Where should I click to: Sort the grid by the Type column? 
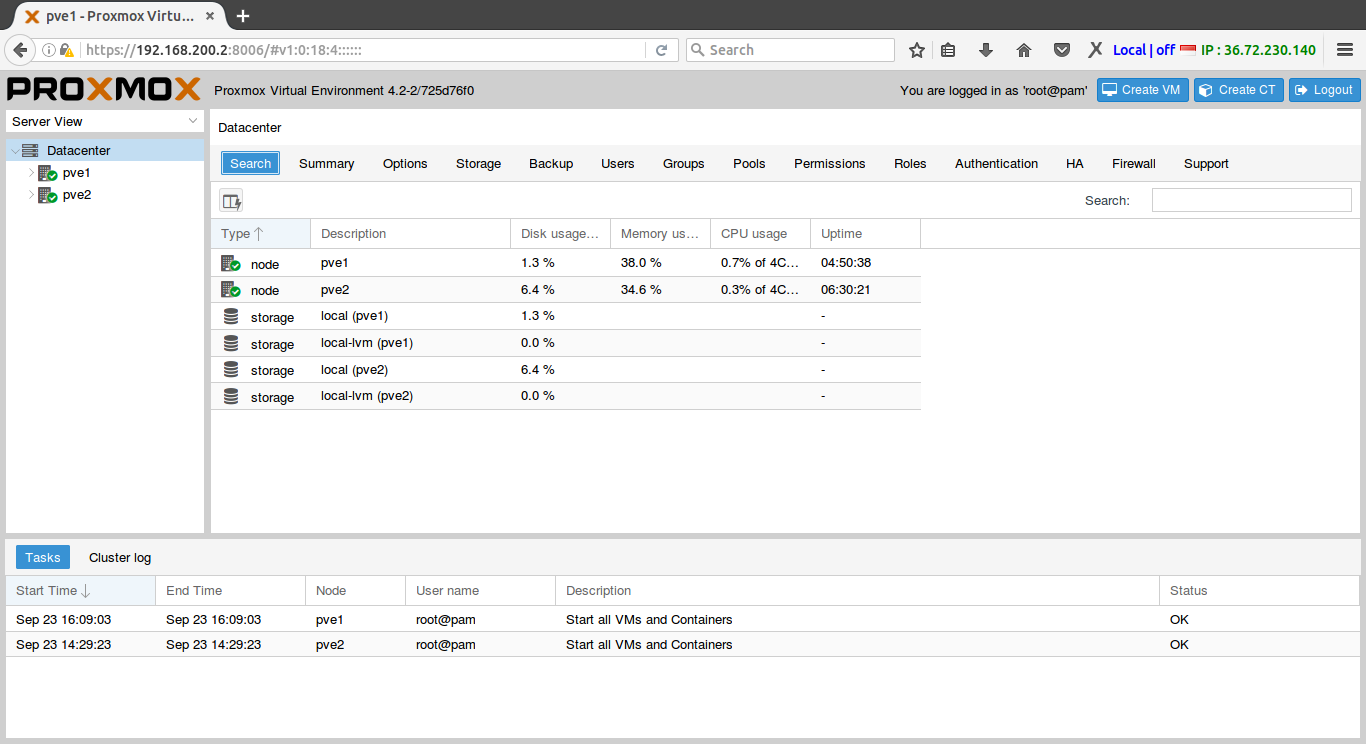pos(260,234)
